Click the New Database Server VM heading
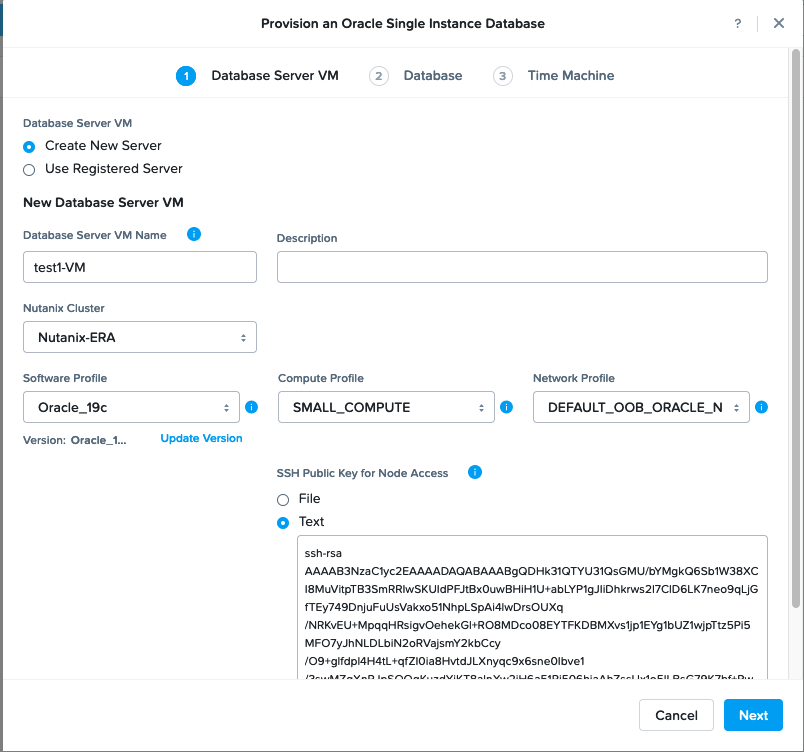The height and width of the screenshot is (752, 804). [103, 202]
